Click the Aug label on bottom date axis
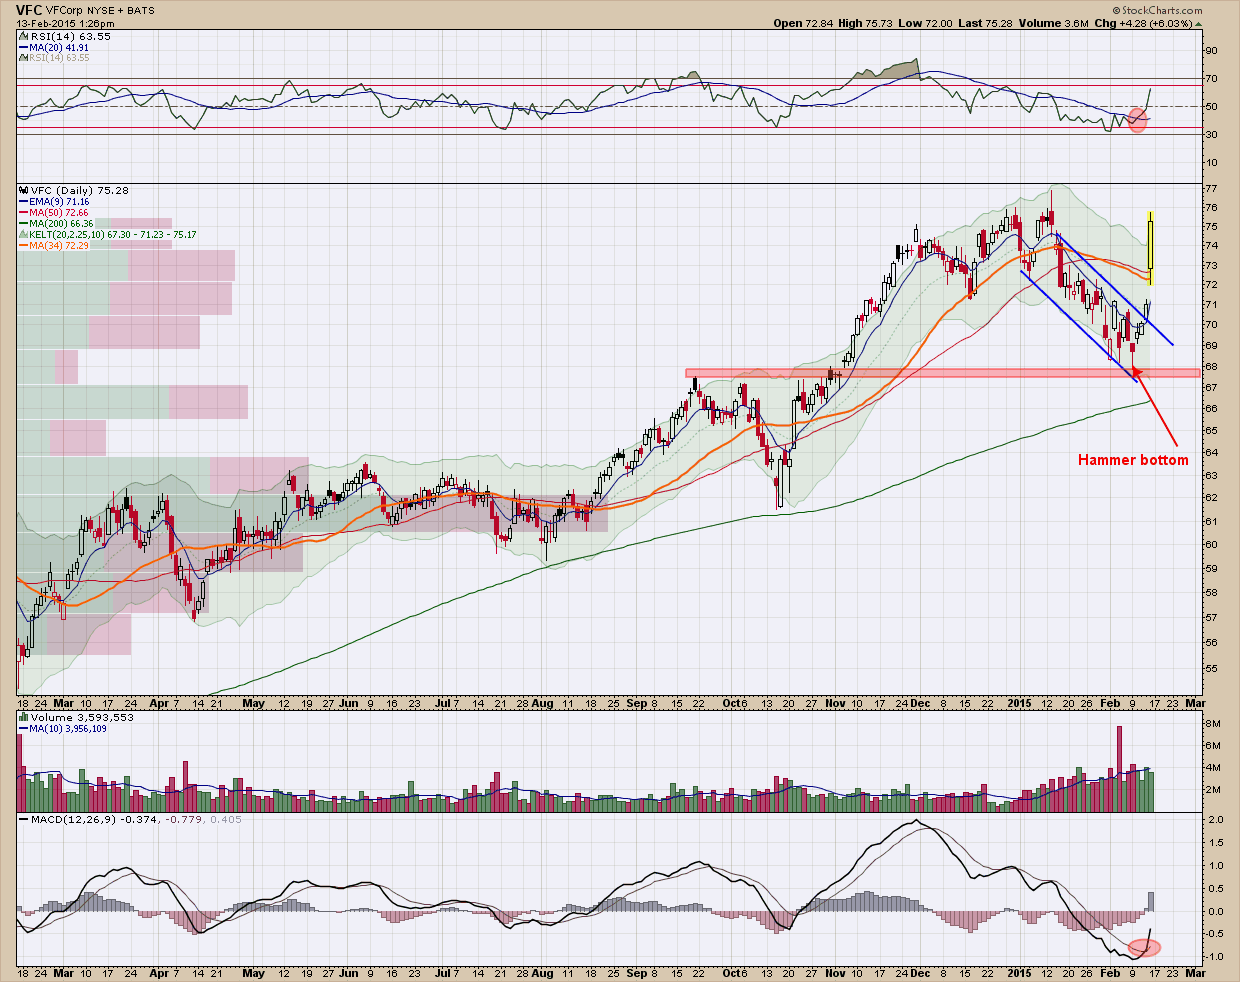The width and height of the screenshot is (1240, 982). point(542,973)
